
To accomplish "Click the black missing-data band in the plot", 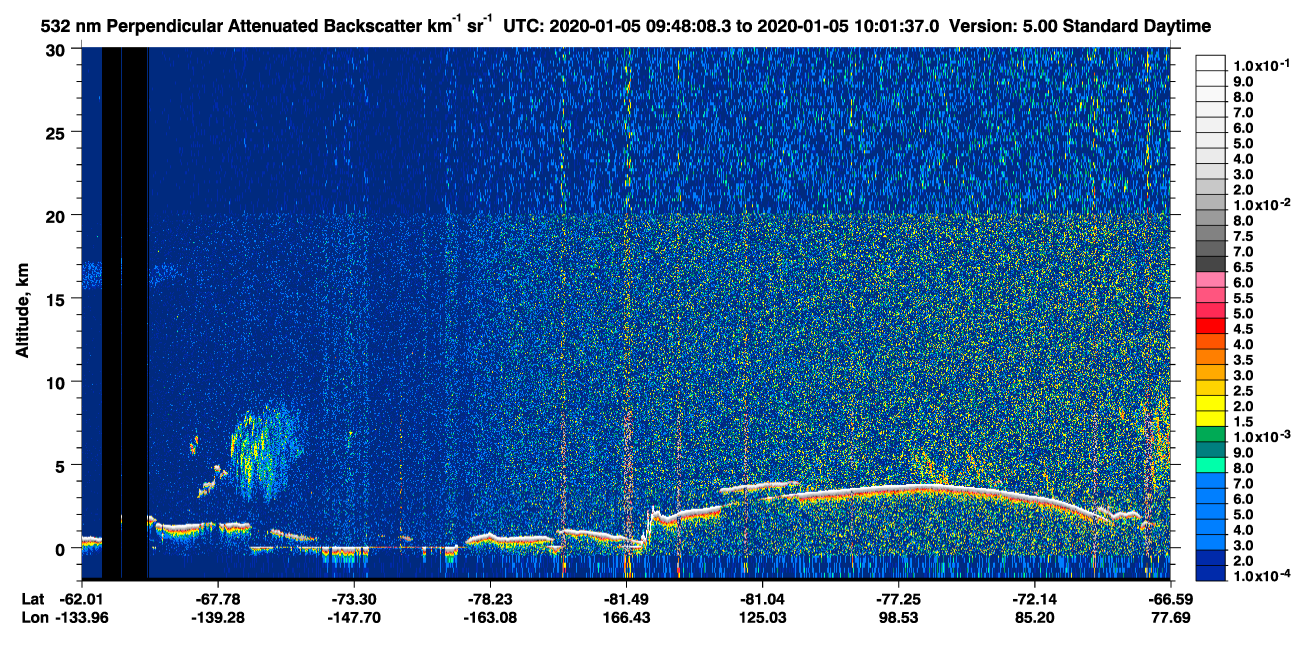I will coord(124,312).
